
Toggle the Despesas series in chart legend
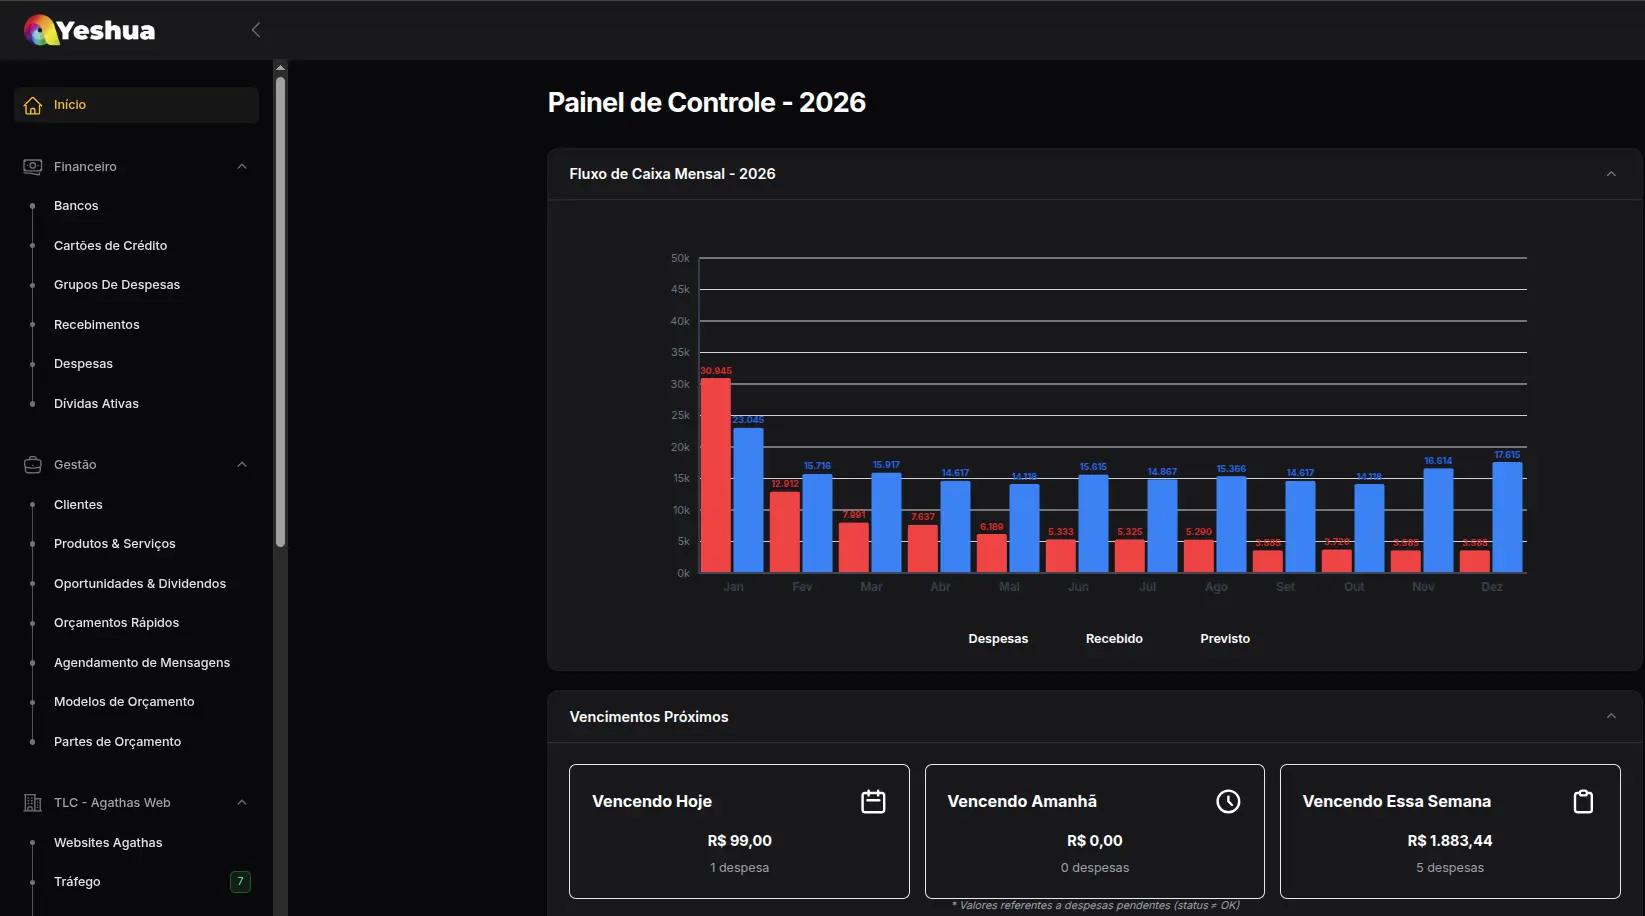click(997, 639)
